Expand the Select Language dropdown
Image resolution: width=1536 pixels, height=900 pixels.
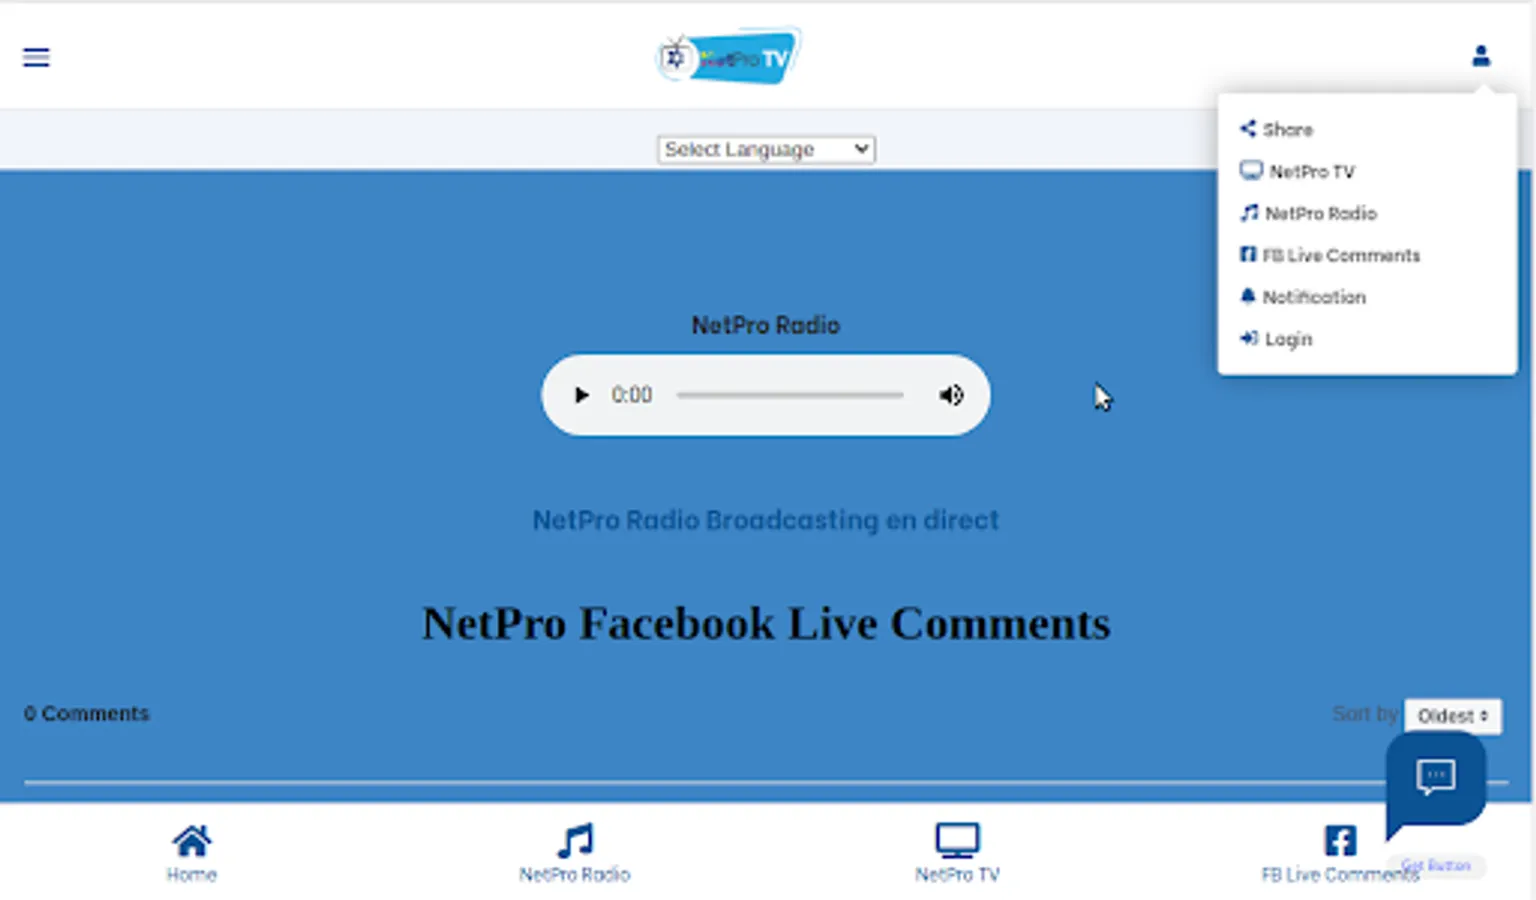[x=766, y=149]
